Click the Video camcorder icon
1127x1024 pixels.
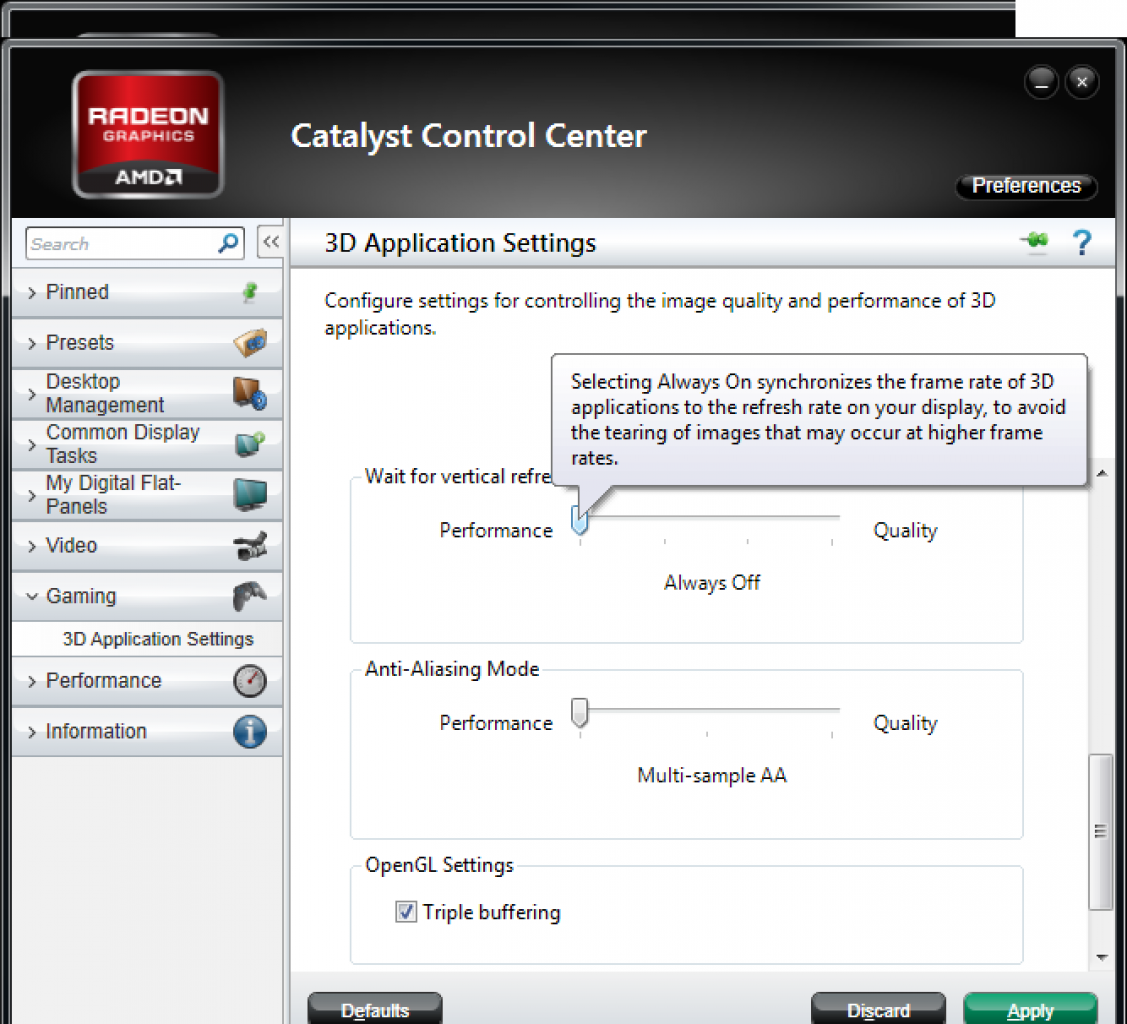(x=249, y=545)
